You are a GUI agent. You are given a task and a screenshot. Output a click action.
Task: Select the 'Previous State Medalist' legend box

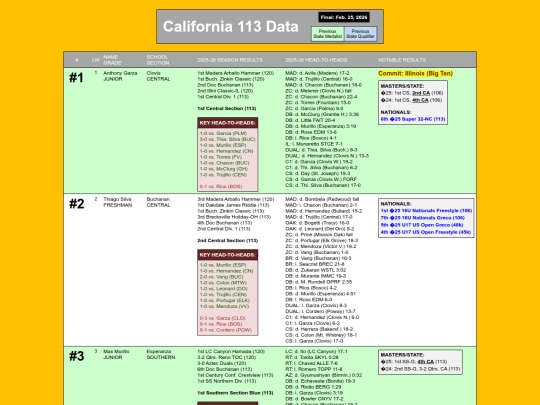pyautogui.click(x=328, y=34)
